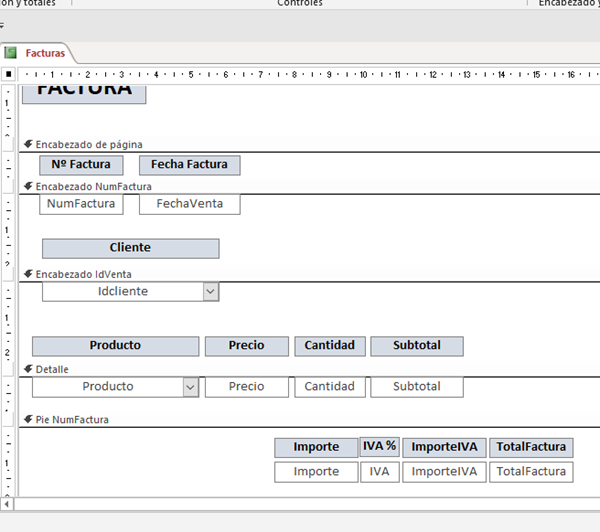
Task: Click the report selector square at ruler corner
Action: coord(8,74)
